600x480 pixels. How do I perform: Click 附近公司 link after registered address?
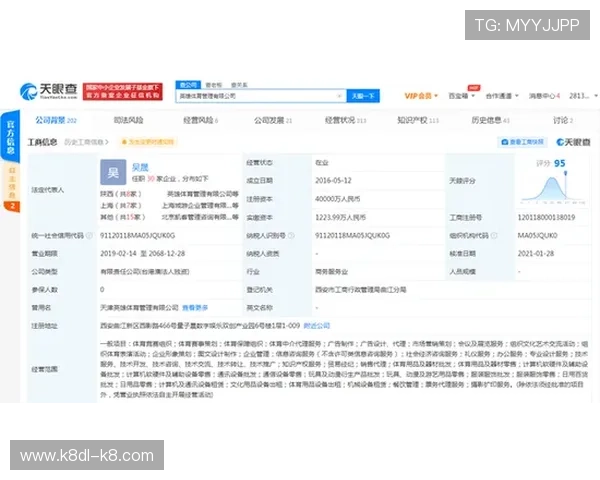pyautogui.click(x=316, y=326)
